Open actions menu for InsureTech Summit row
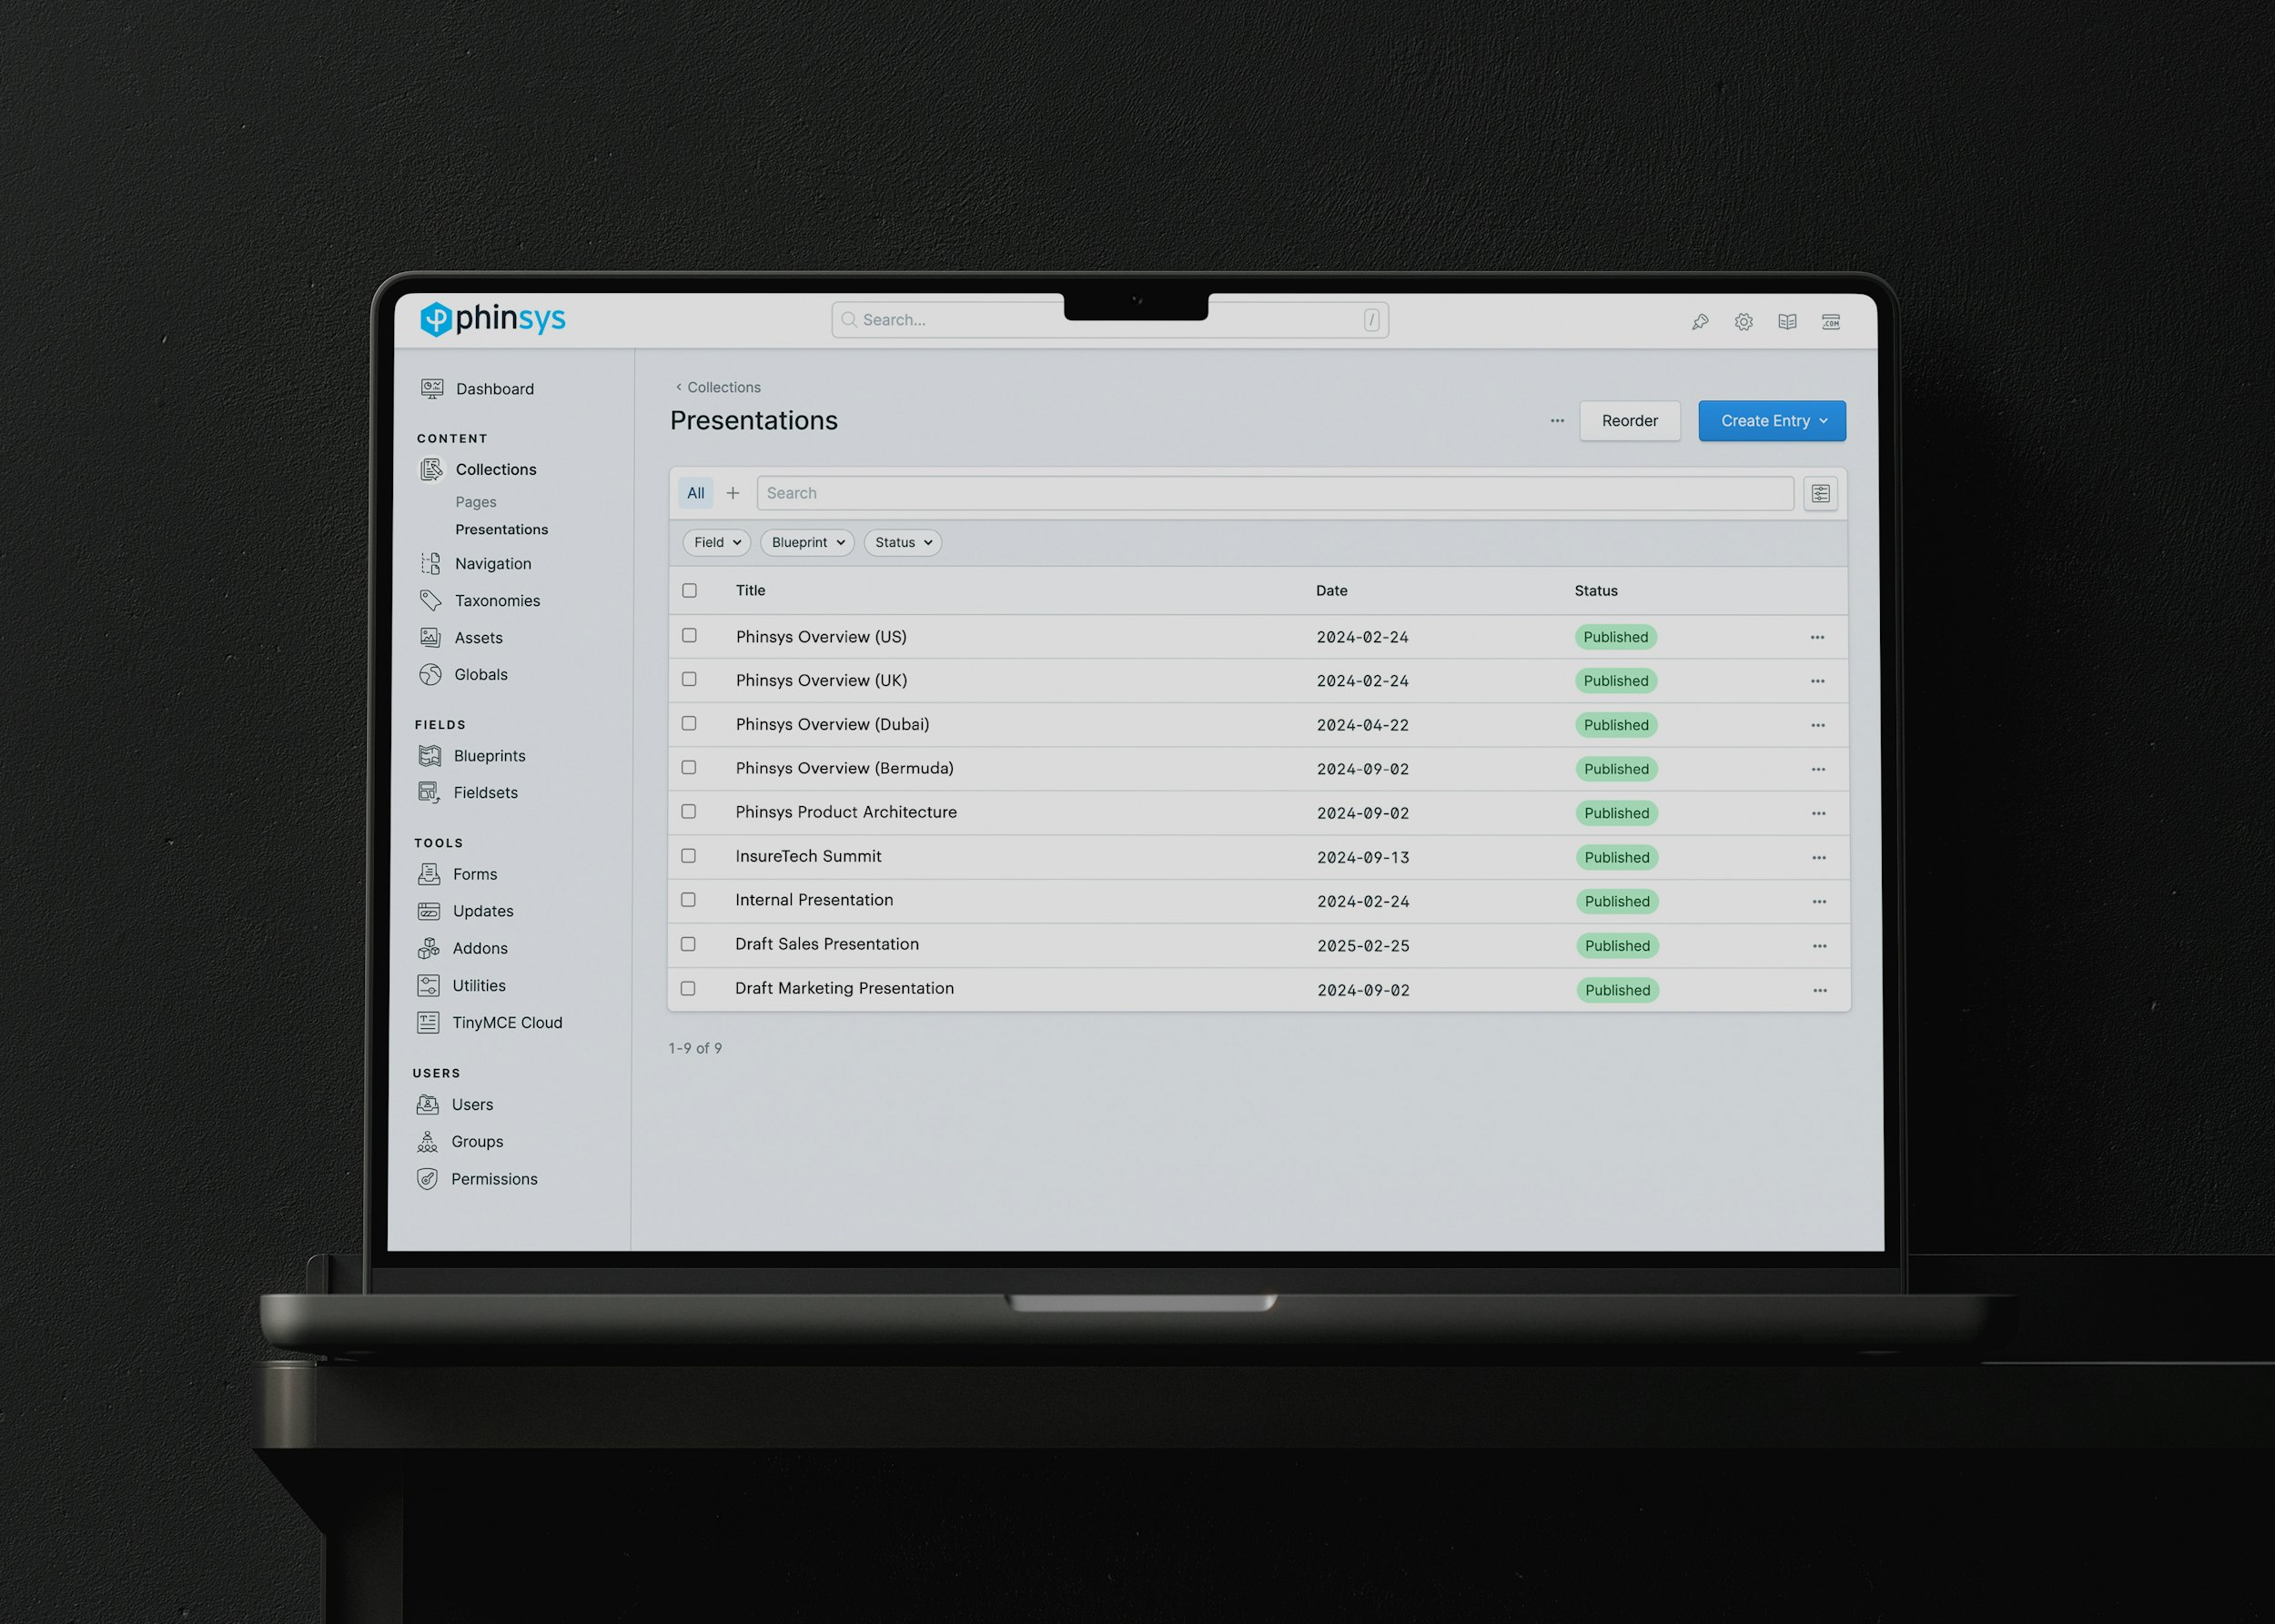2275x1624 pixels. pos(1818,858)
